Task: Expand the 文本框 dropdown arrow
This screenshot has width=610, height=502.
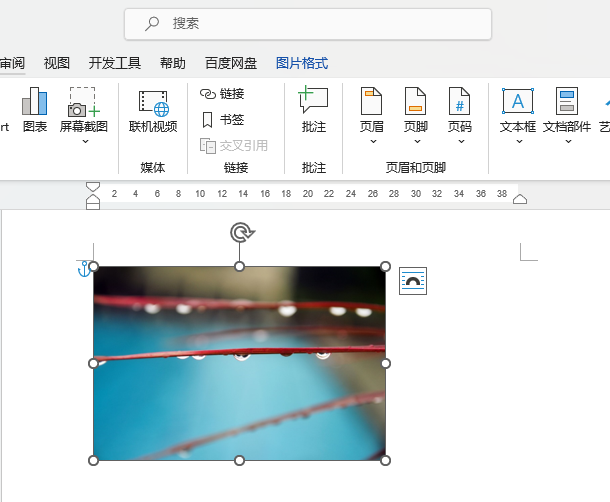Action: [519, 142]
